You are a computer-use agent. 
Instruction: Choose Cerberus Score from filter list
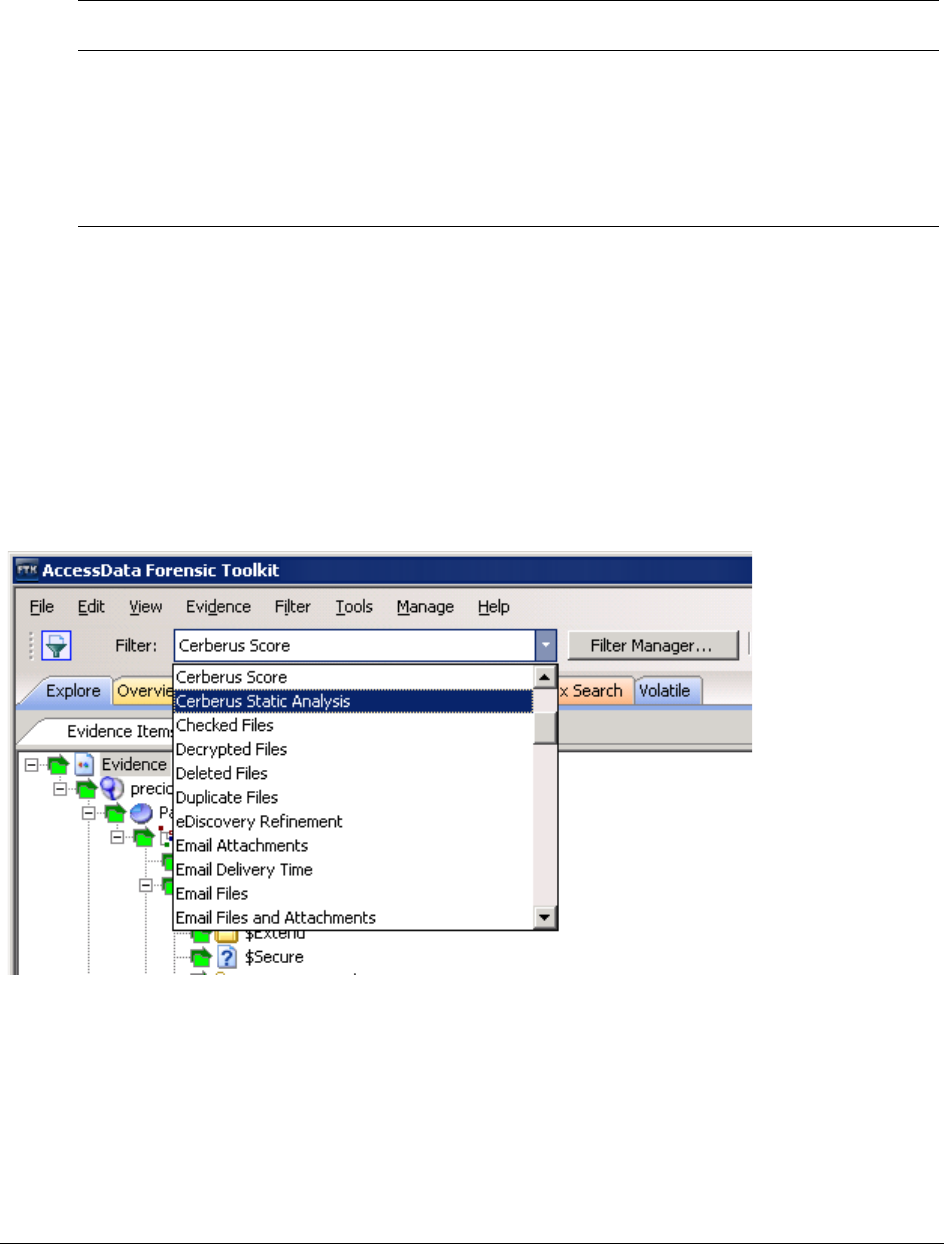pyautogui.click(x=354, y=677)
